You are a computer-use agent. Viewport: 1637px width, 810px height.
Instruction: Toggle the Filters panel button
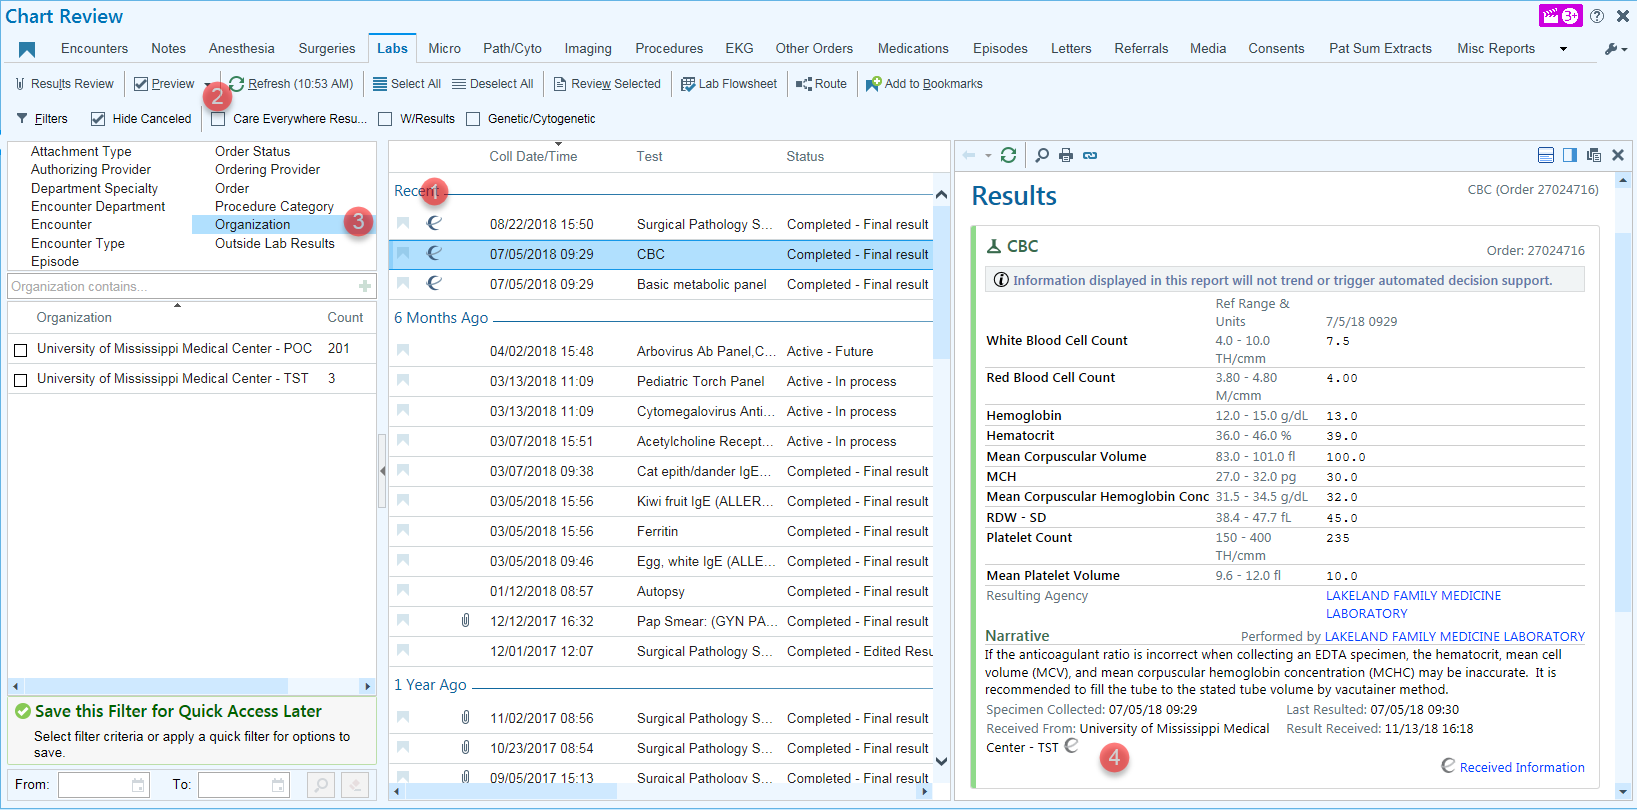(x=42, y=119)
